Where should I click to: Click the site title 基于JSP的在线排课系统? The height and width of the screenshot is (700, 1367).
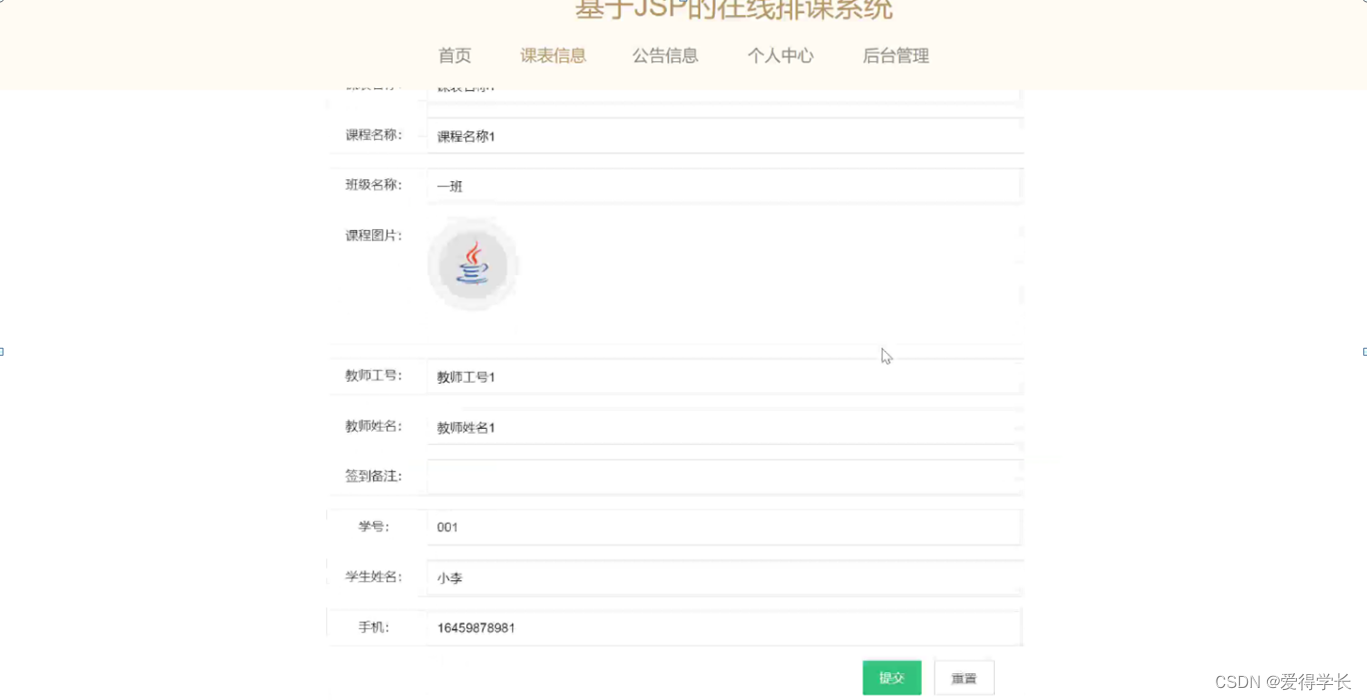tap(734, 10)
